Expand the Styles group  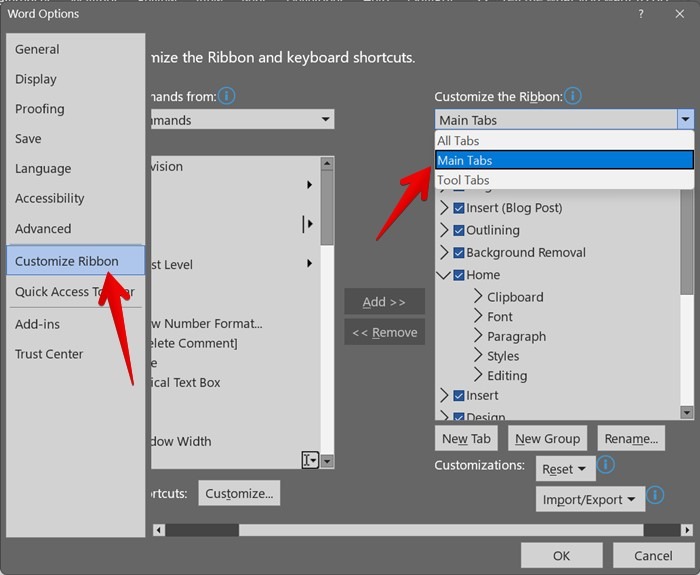pos(478,354)
